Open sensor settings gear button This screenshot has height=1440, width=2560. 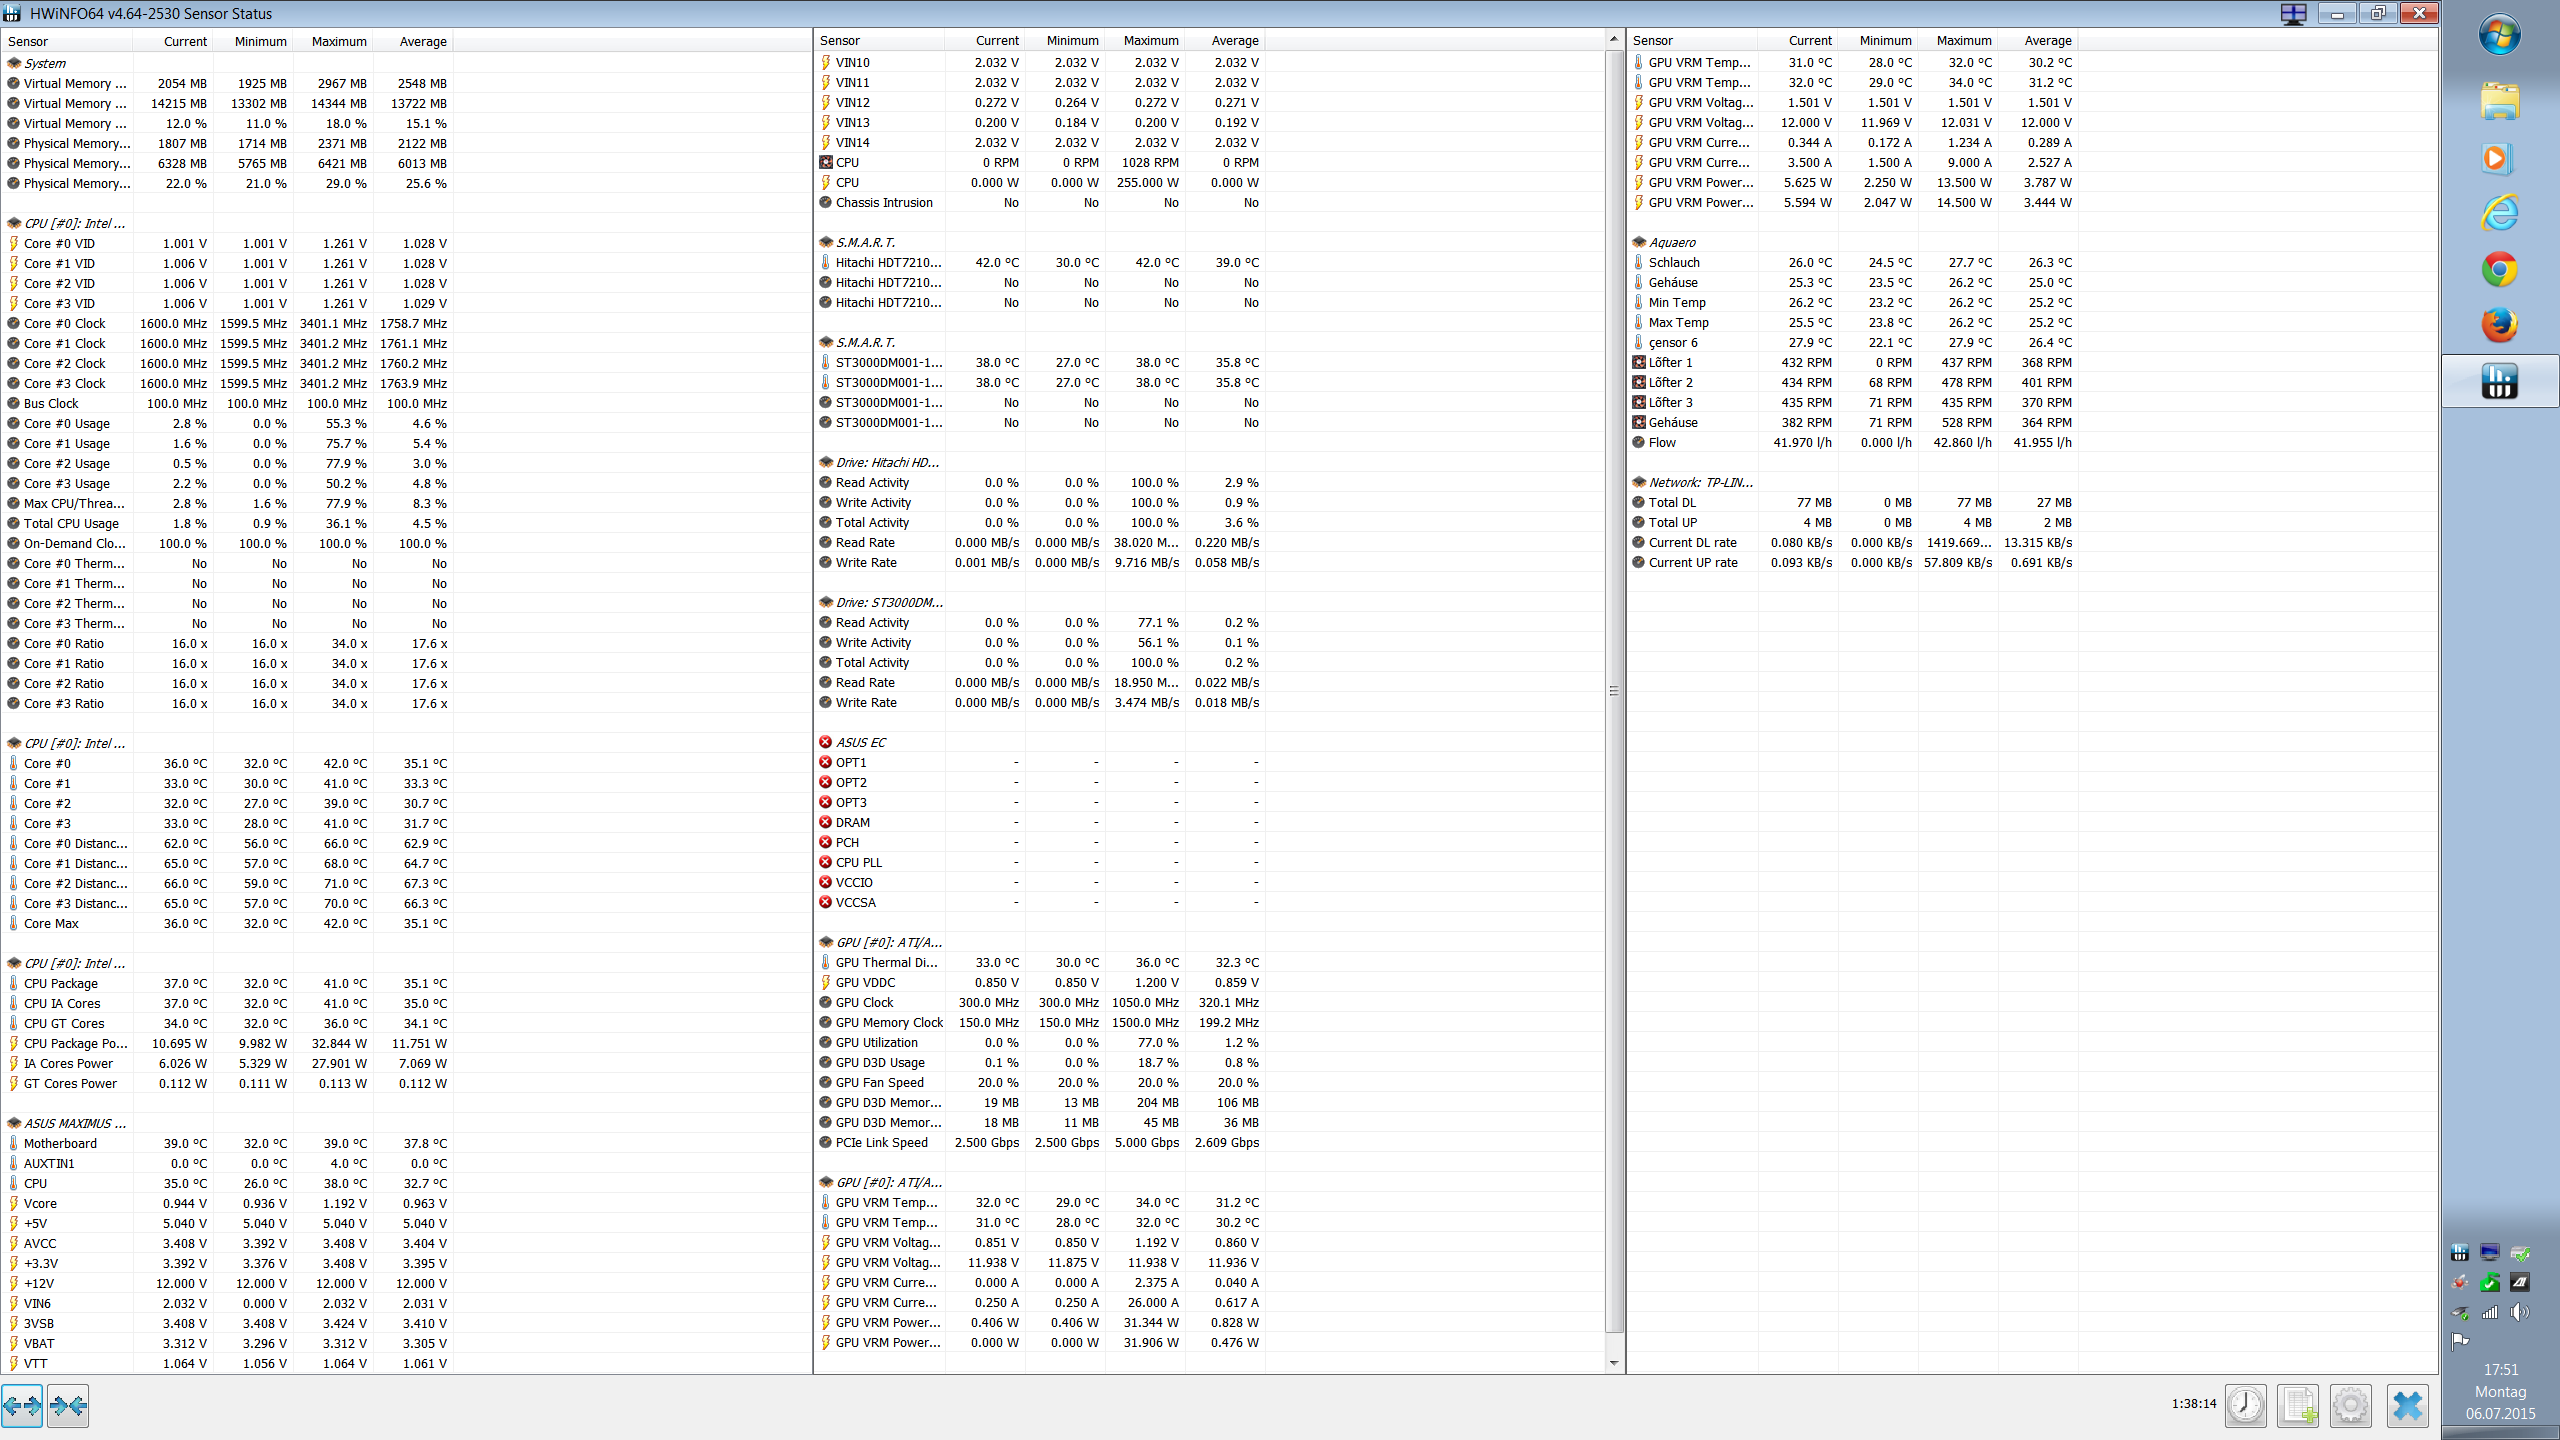(2350, 1406)
